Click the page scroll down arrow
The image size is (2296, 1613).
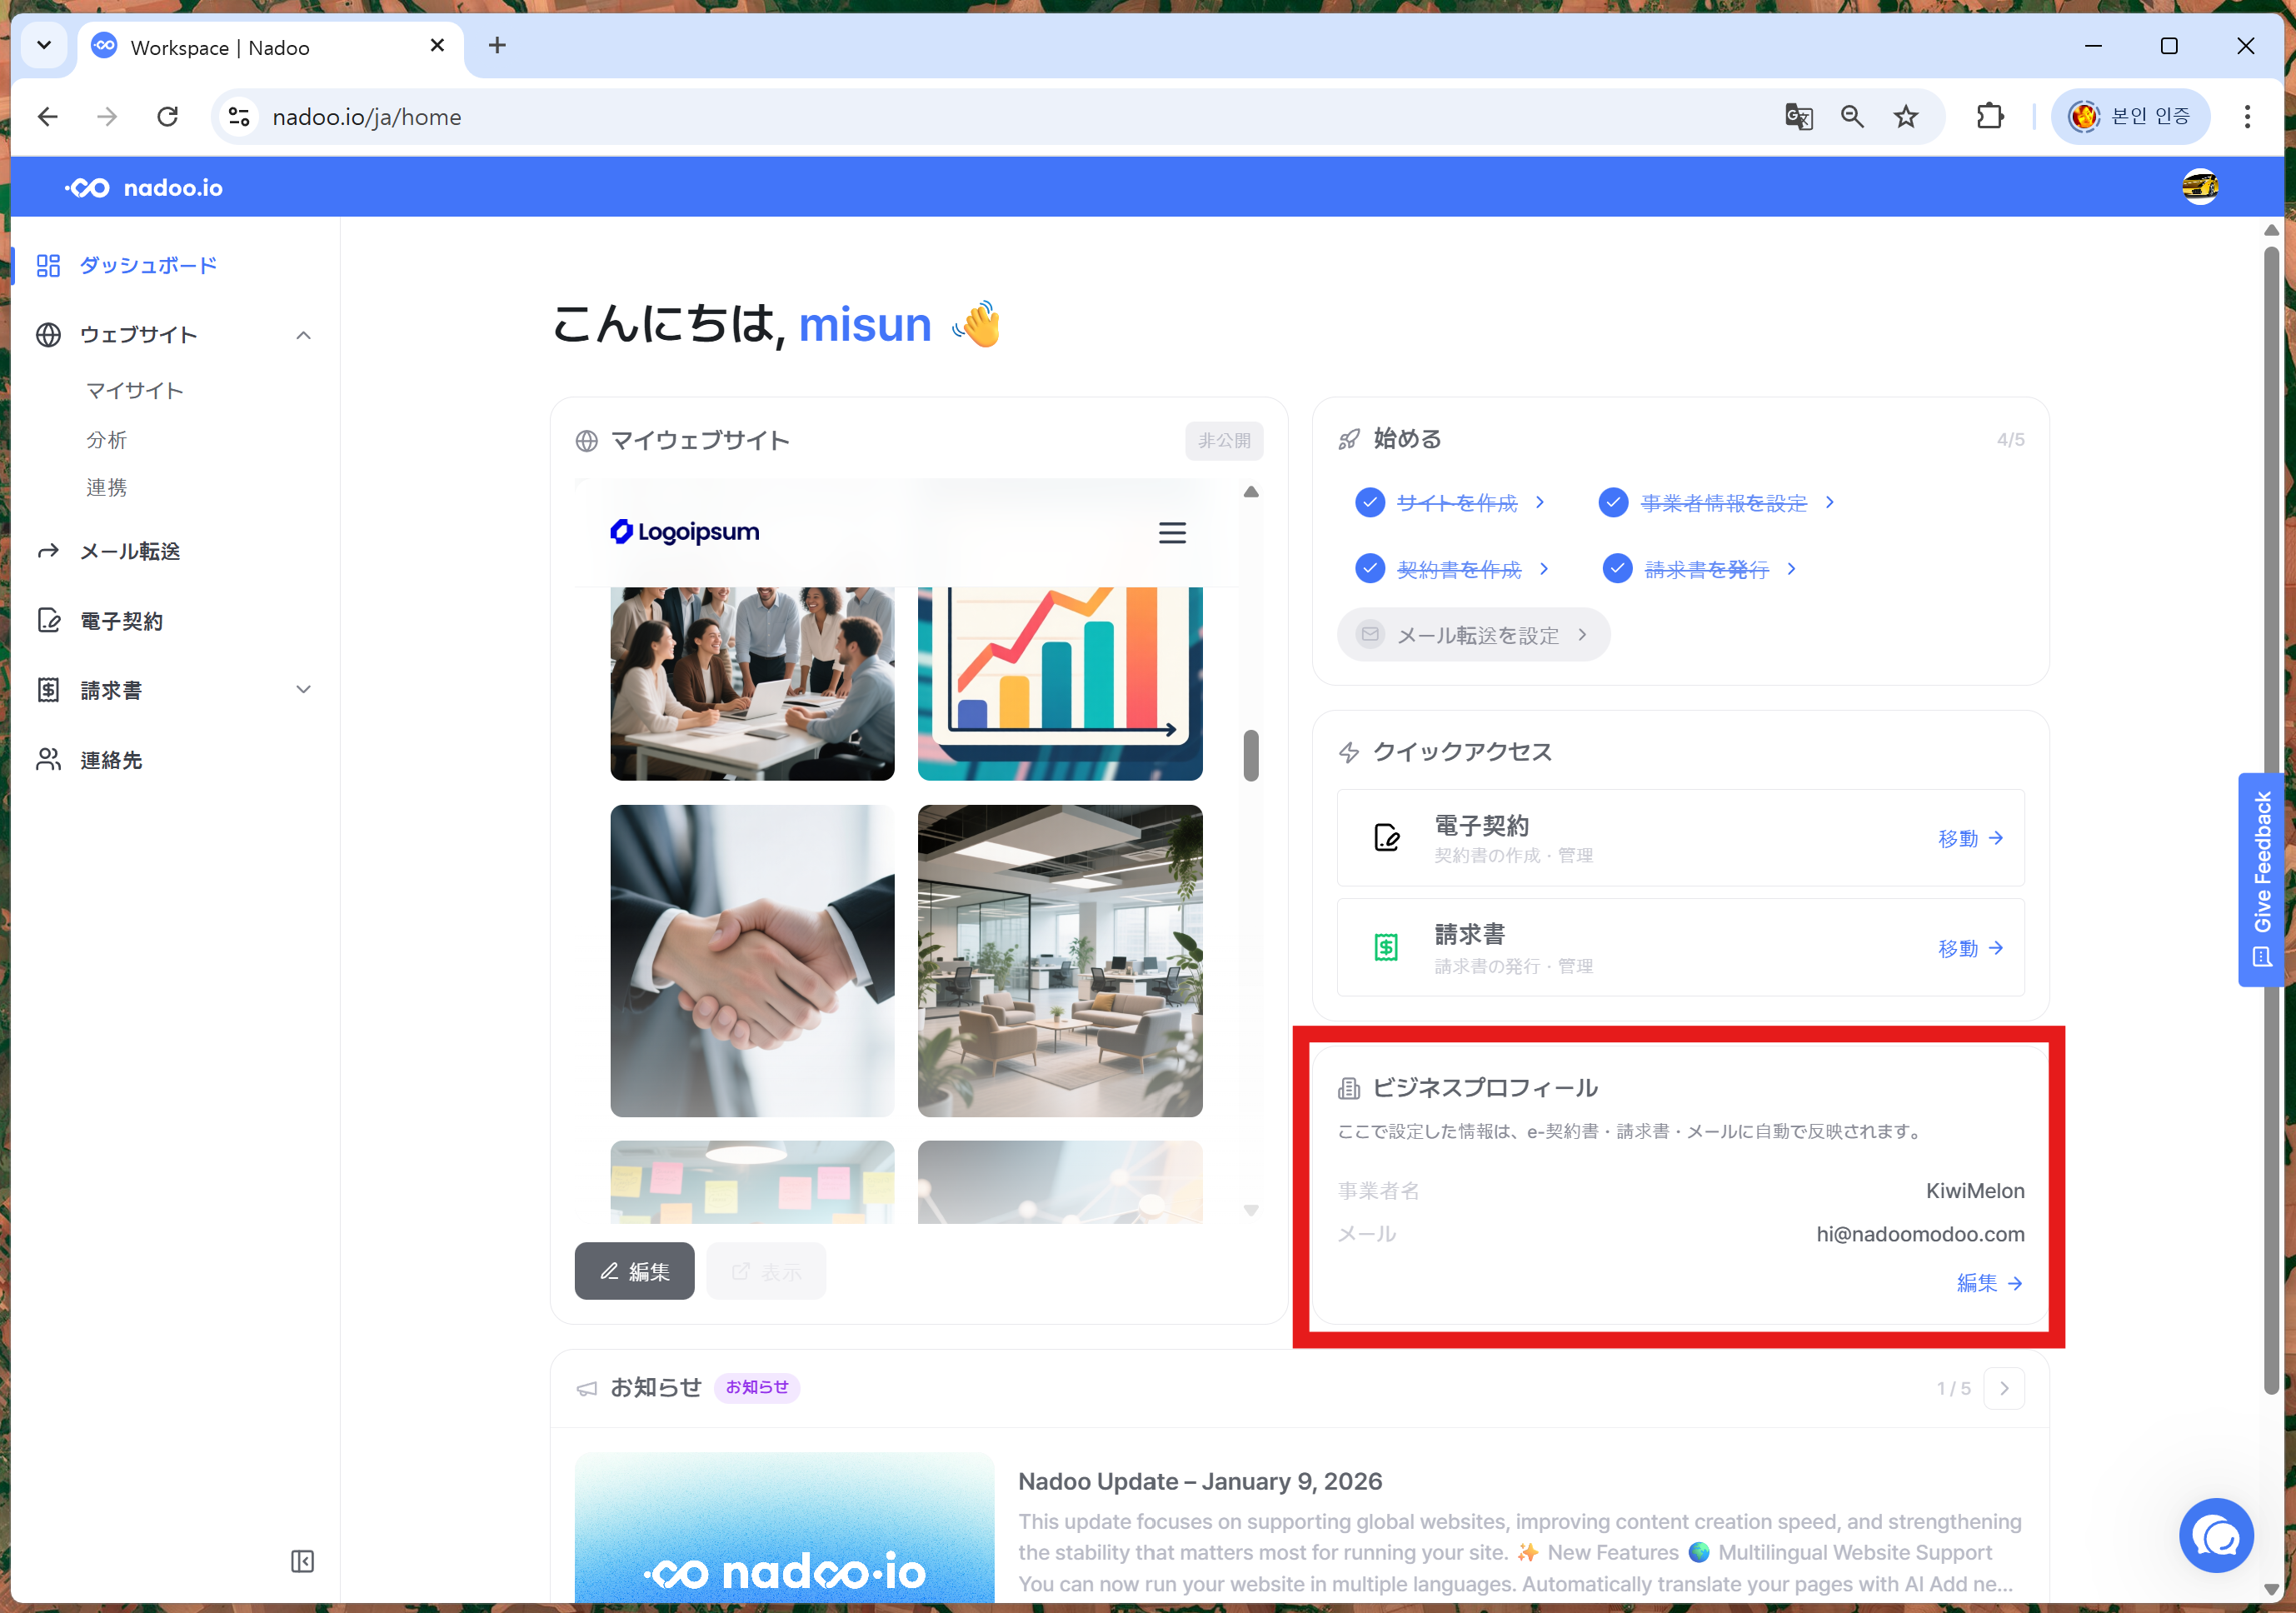click(x=2271, y=1590)
